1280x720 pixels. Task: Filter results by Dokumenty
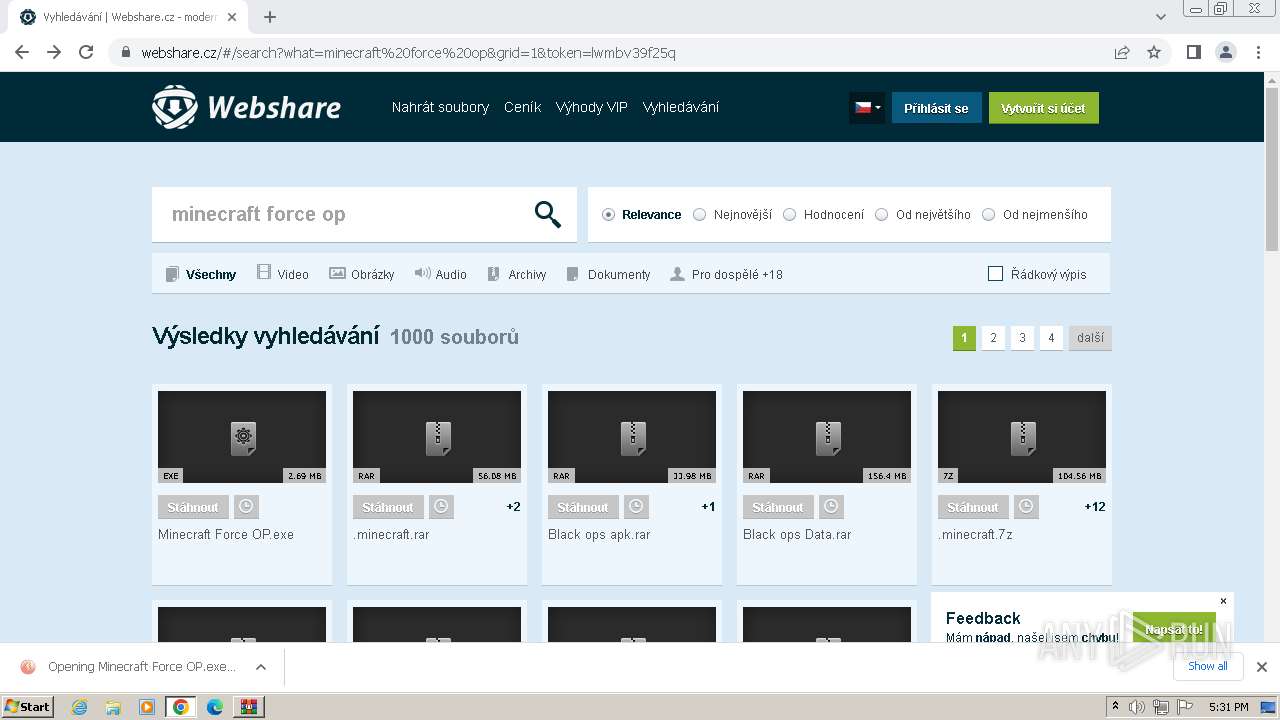608,274
